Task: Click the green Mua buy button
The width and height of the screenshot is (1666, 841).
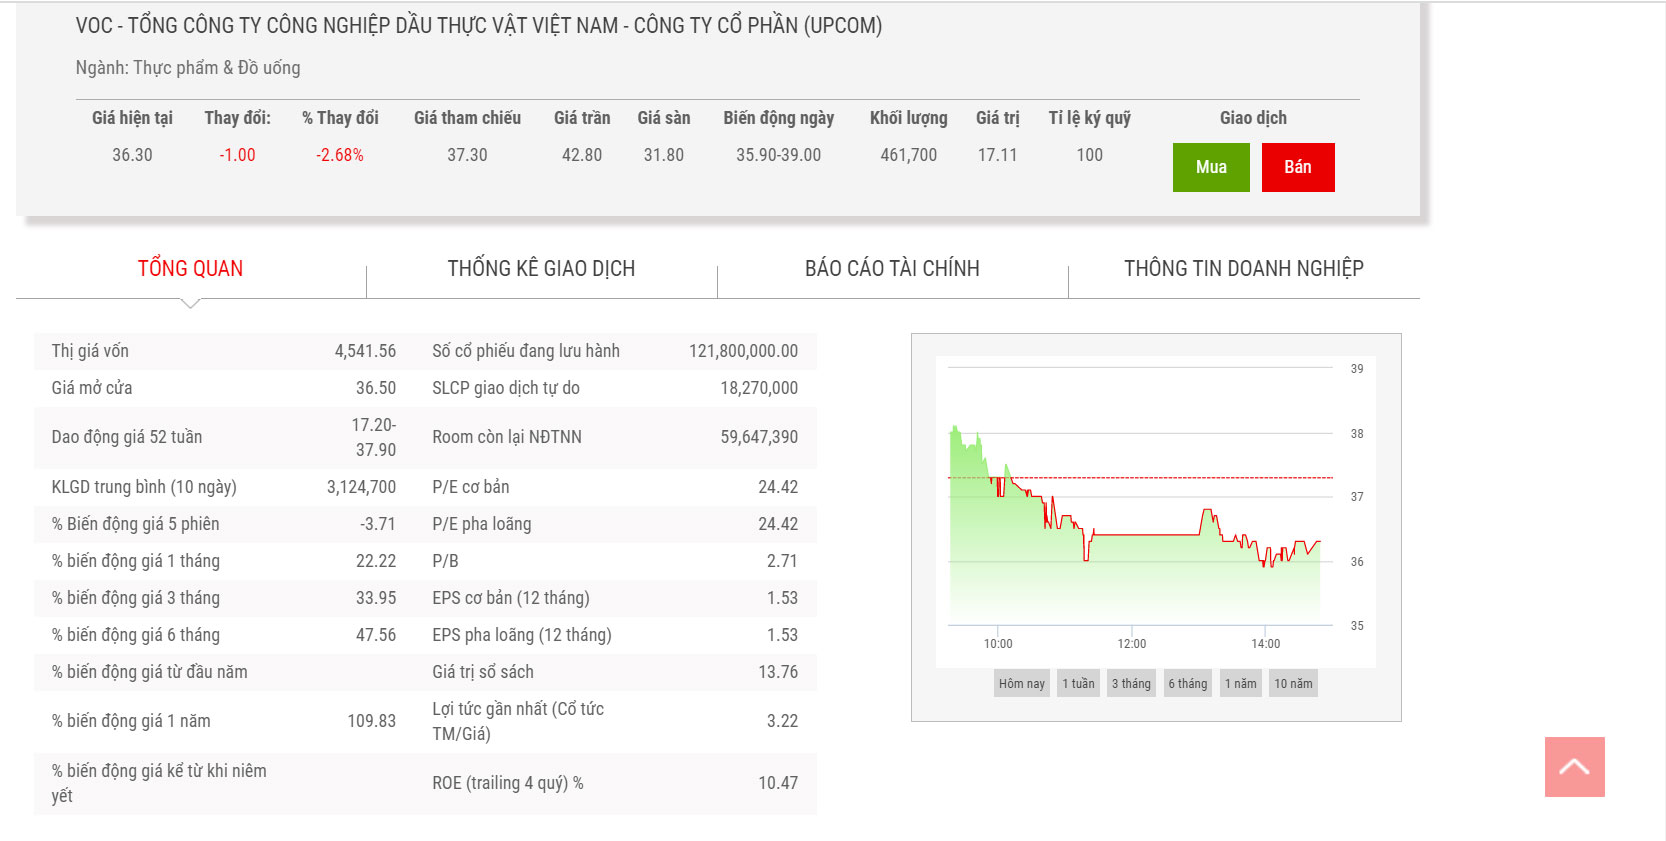Action: (1210, 167)
